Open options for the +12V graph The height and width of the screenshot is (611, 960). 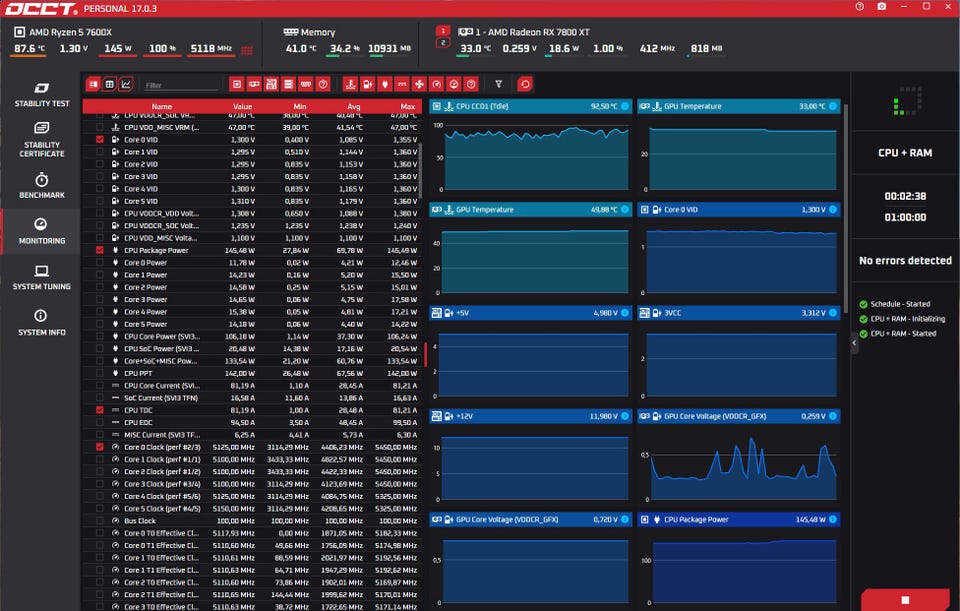624,416
